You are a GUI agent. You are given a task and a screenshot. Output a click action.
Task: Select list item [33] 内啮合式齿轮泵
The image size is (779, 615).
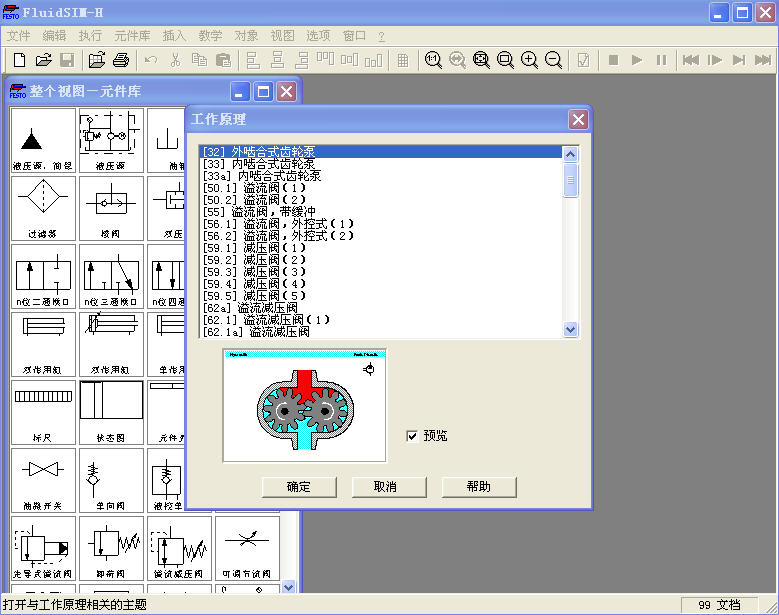click(x=382, y=164)
